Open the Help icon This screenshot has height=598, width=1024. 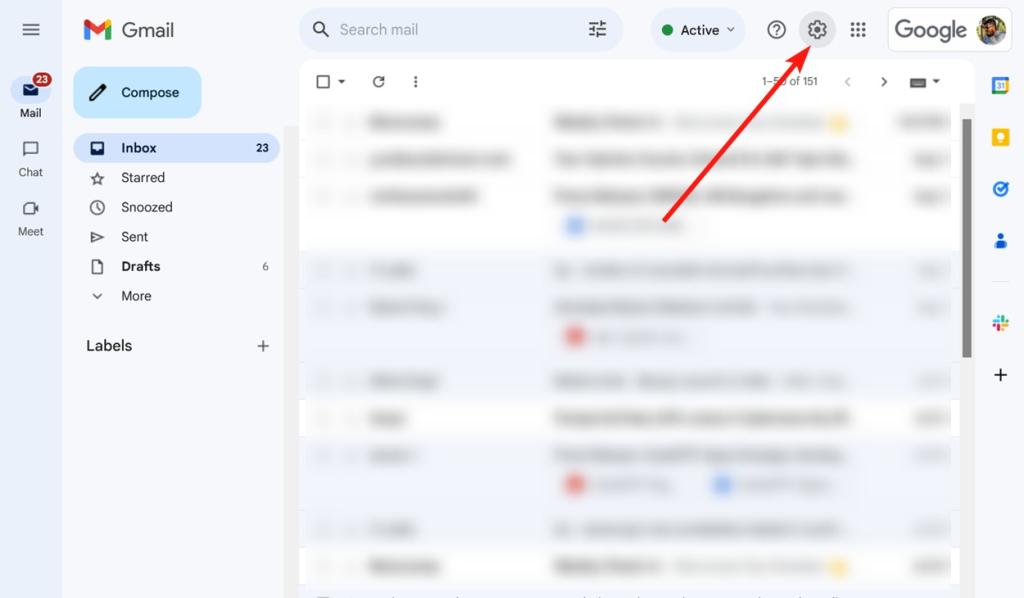pyautogui.click(x=776, y=29)
